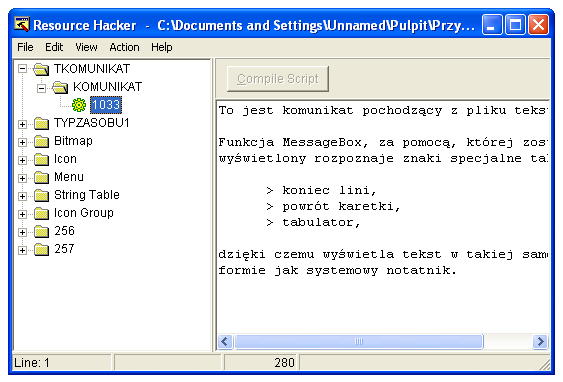Click the '> koniec lini,' line
Screen dimensions: 563x382
321,190
